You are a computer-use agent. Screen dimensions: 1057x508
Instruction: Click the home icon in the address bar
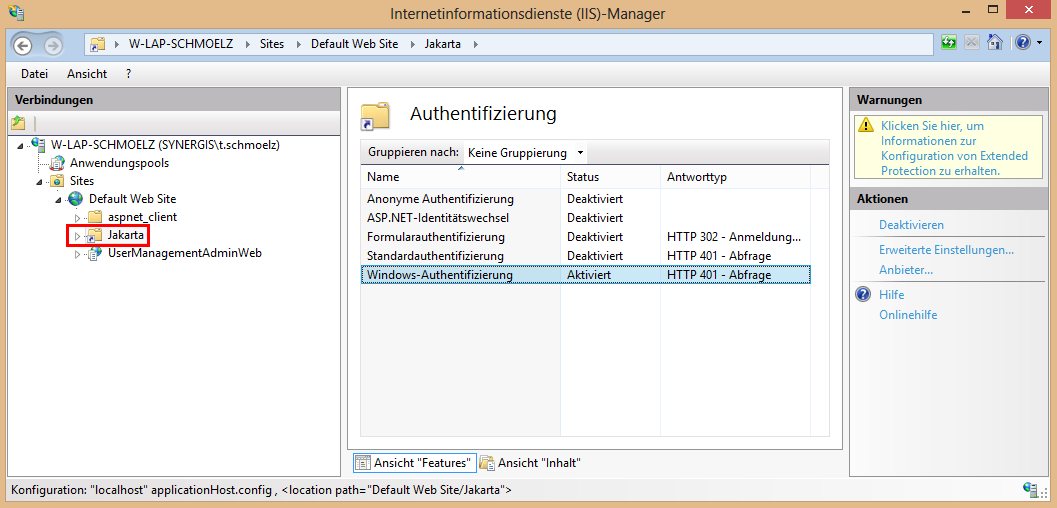(994, 43)
